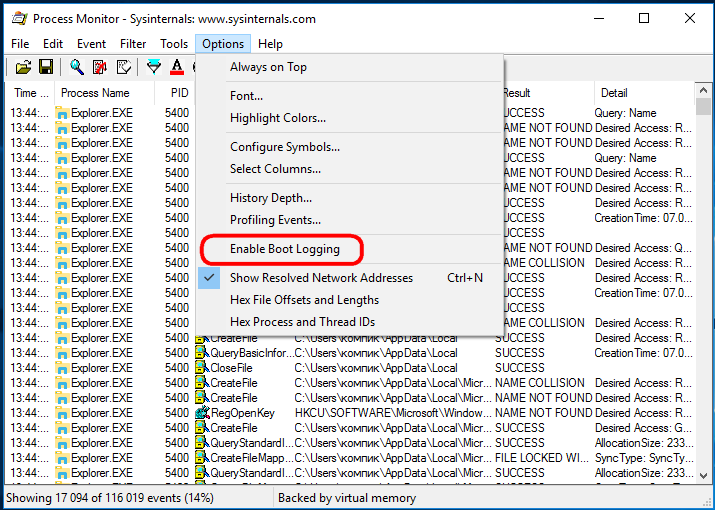
Task: Select the HKCU\SOFTWARE\Microsoft\Window... path cell
Action: [393, 413]
